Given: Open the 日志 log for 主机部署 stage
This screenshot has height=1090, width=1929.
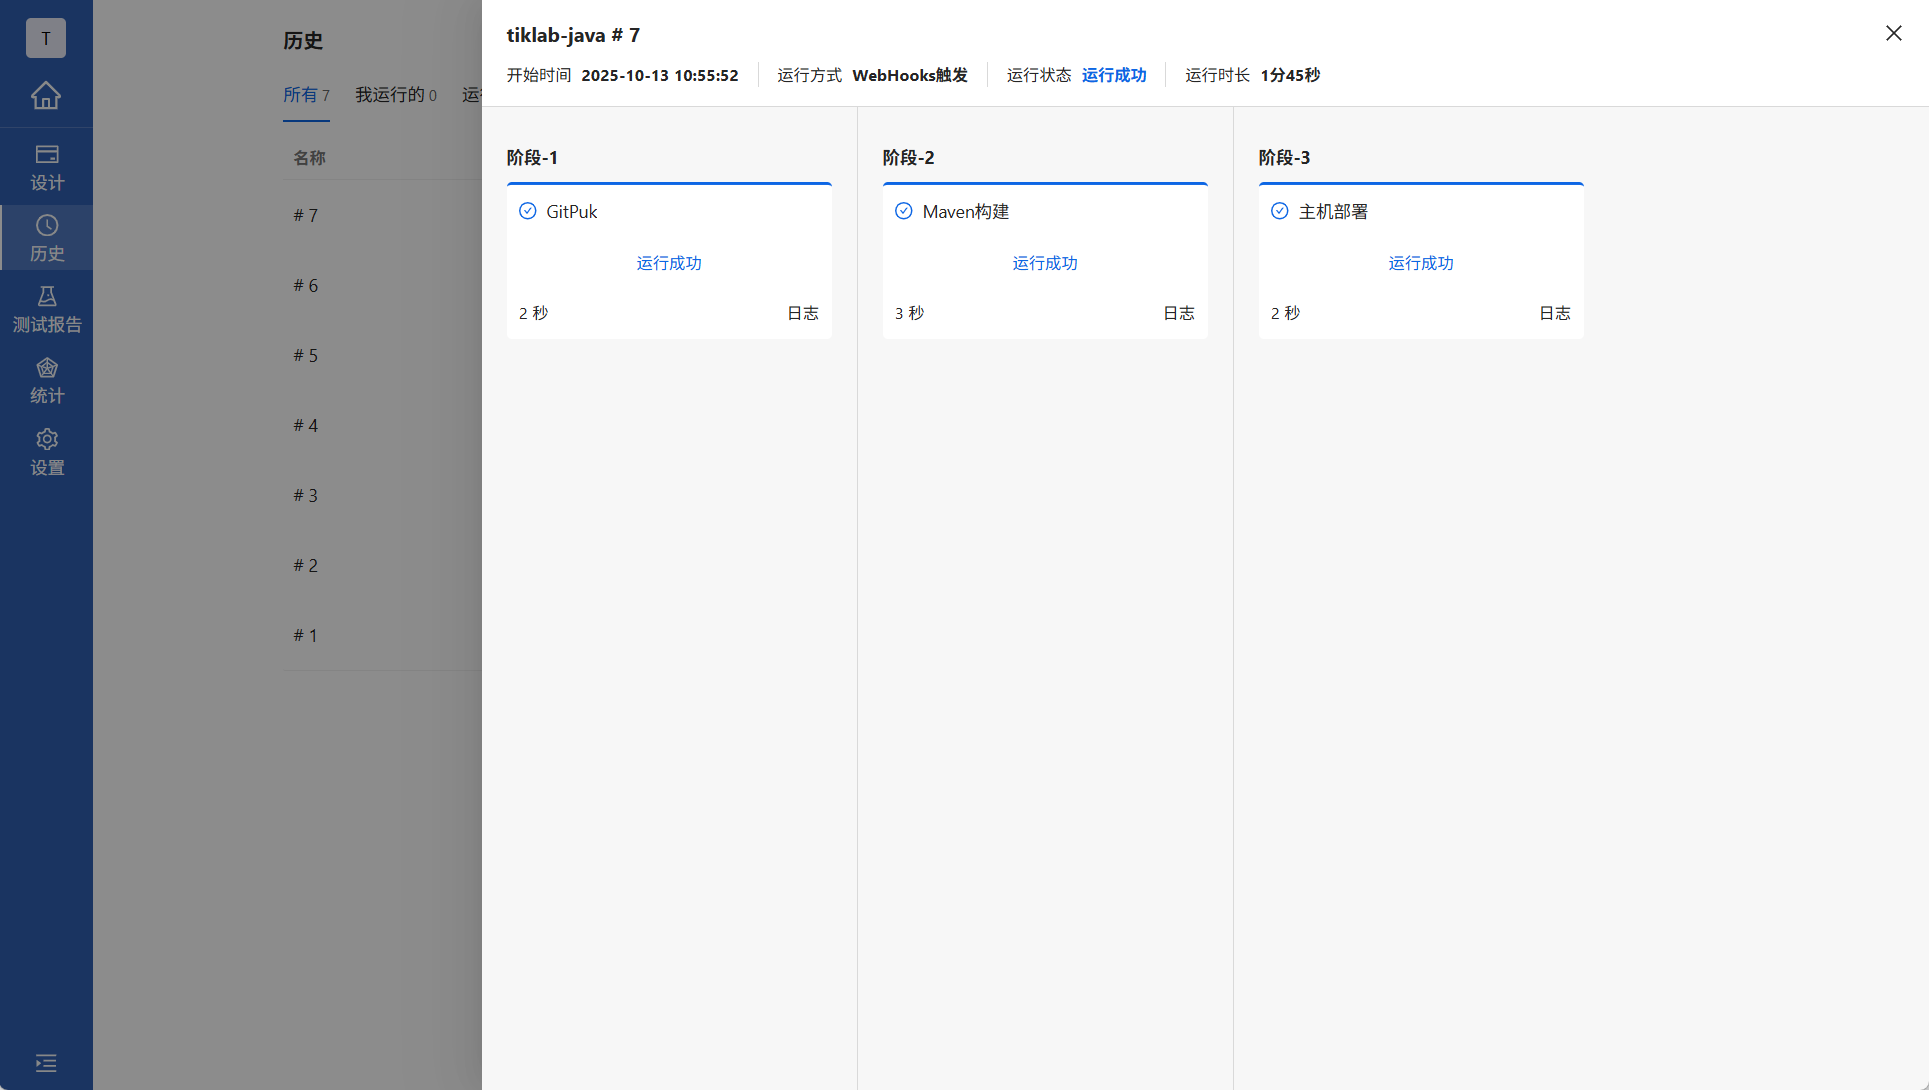Looking at the screenshot, I should point(1555,313).
